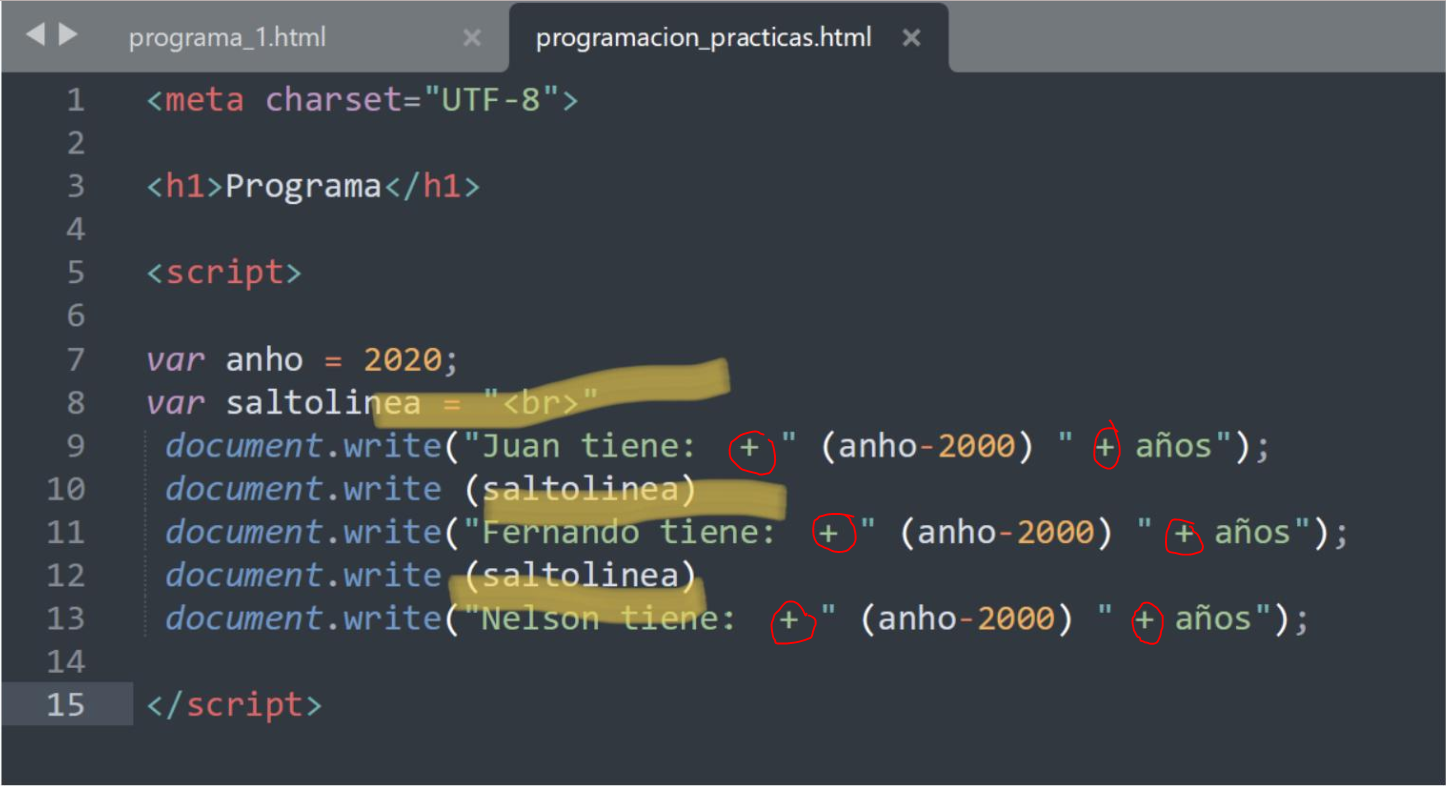1446x786 pixels.
Task: Select line number 8 in gutter
Action: pyautogui.click(x=76, y=402)
